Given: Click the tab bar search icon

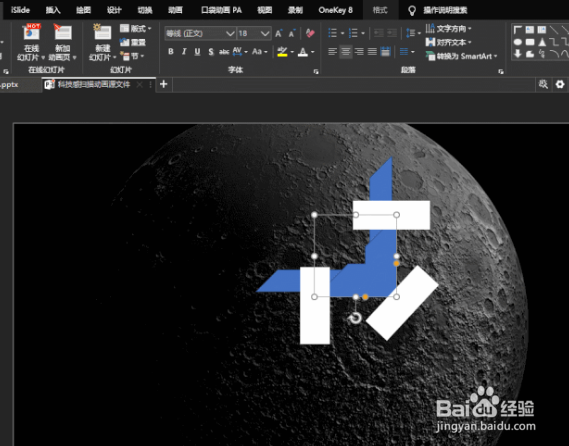Looking at the screenshot, I should coord(543,85).
